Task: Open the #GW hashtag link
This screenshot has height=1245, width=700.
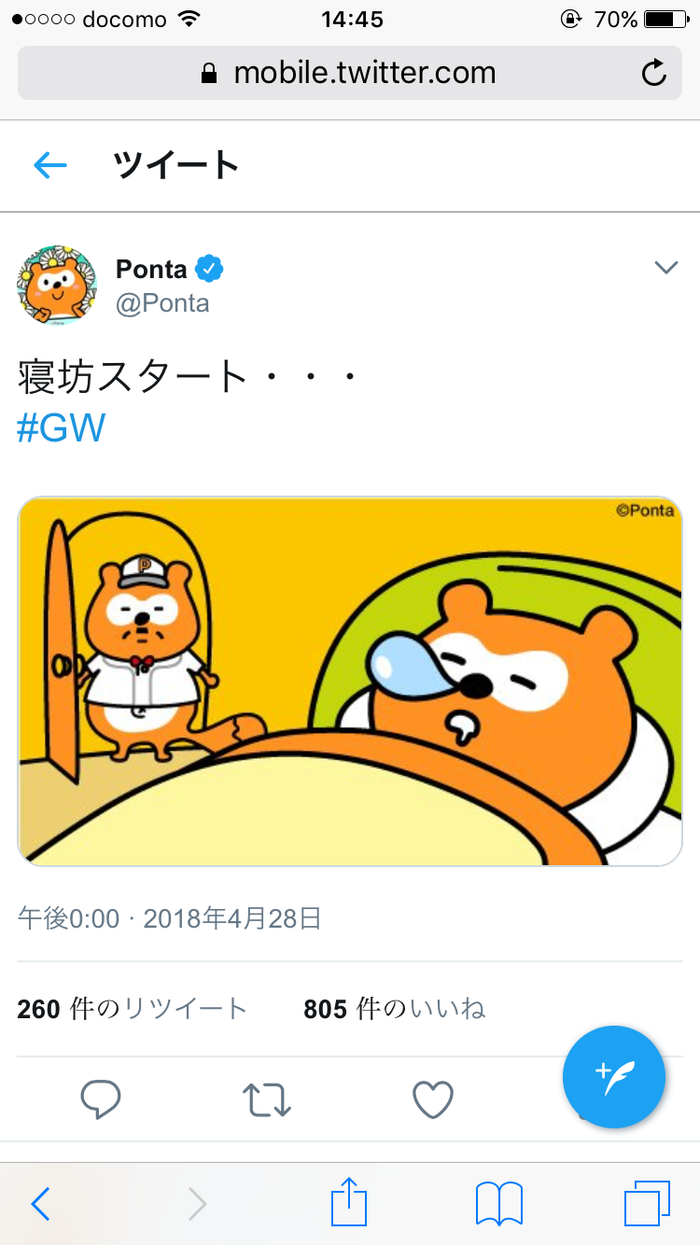Action: tap(61, 428)
